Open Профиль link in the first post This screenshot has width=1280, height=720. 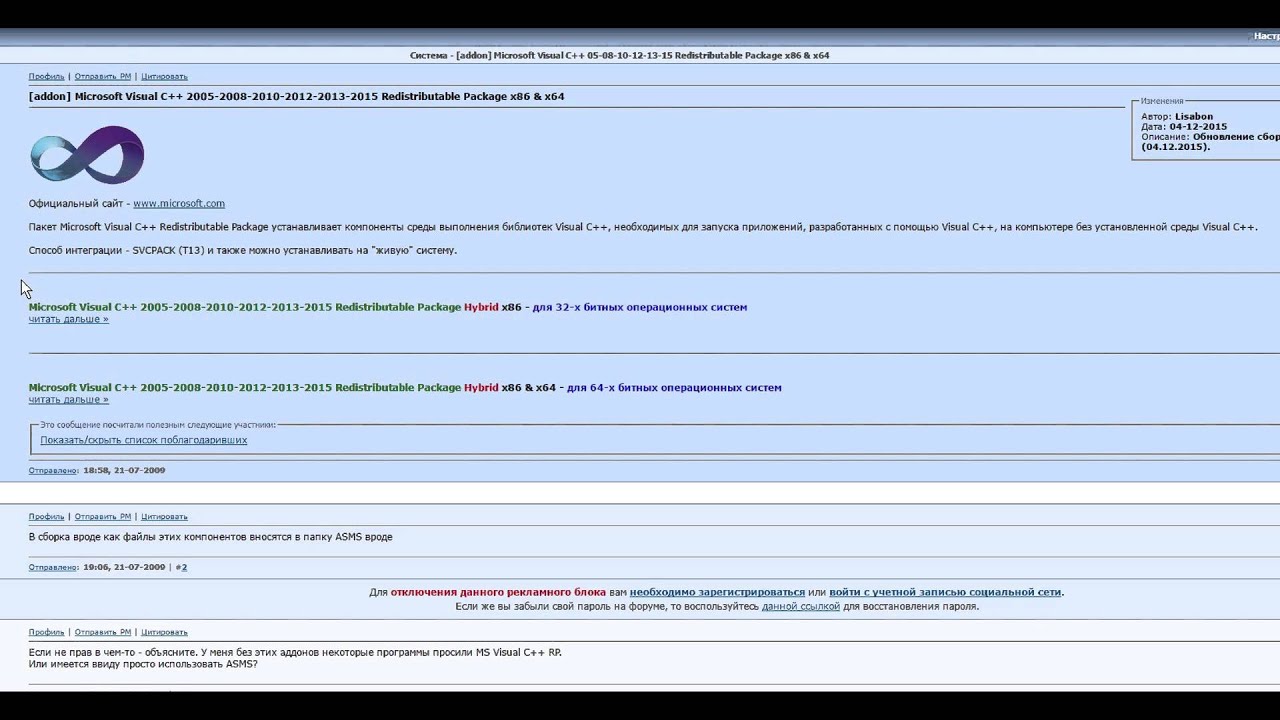pos(46,76)
